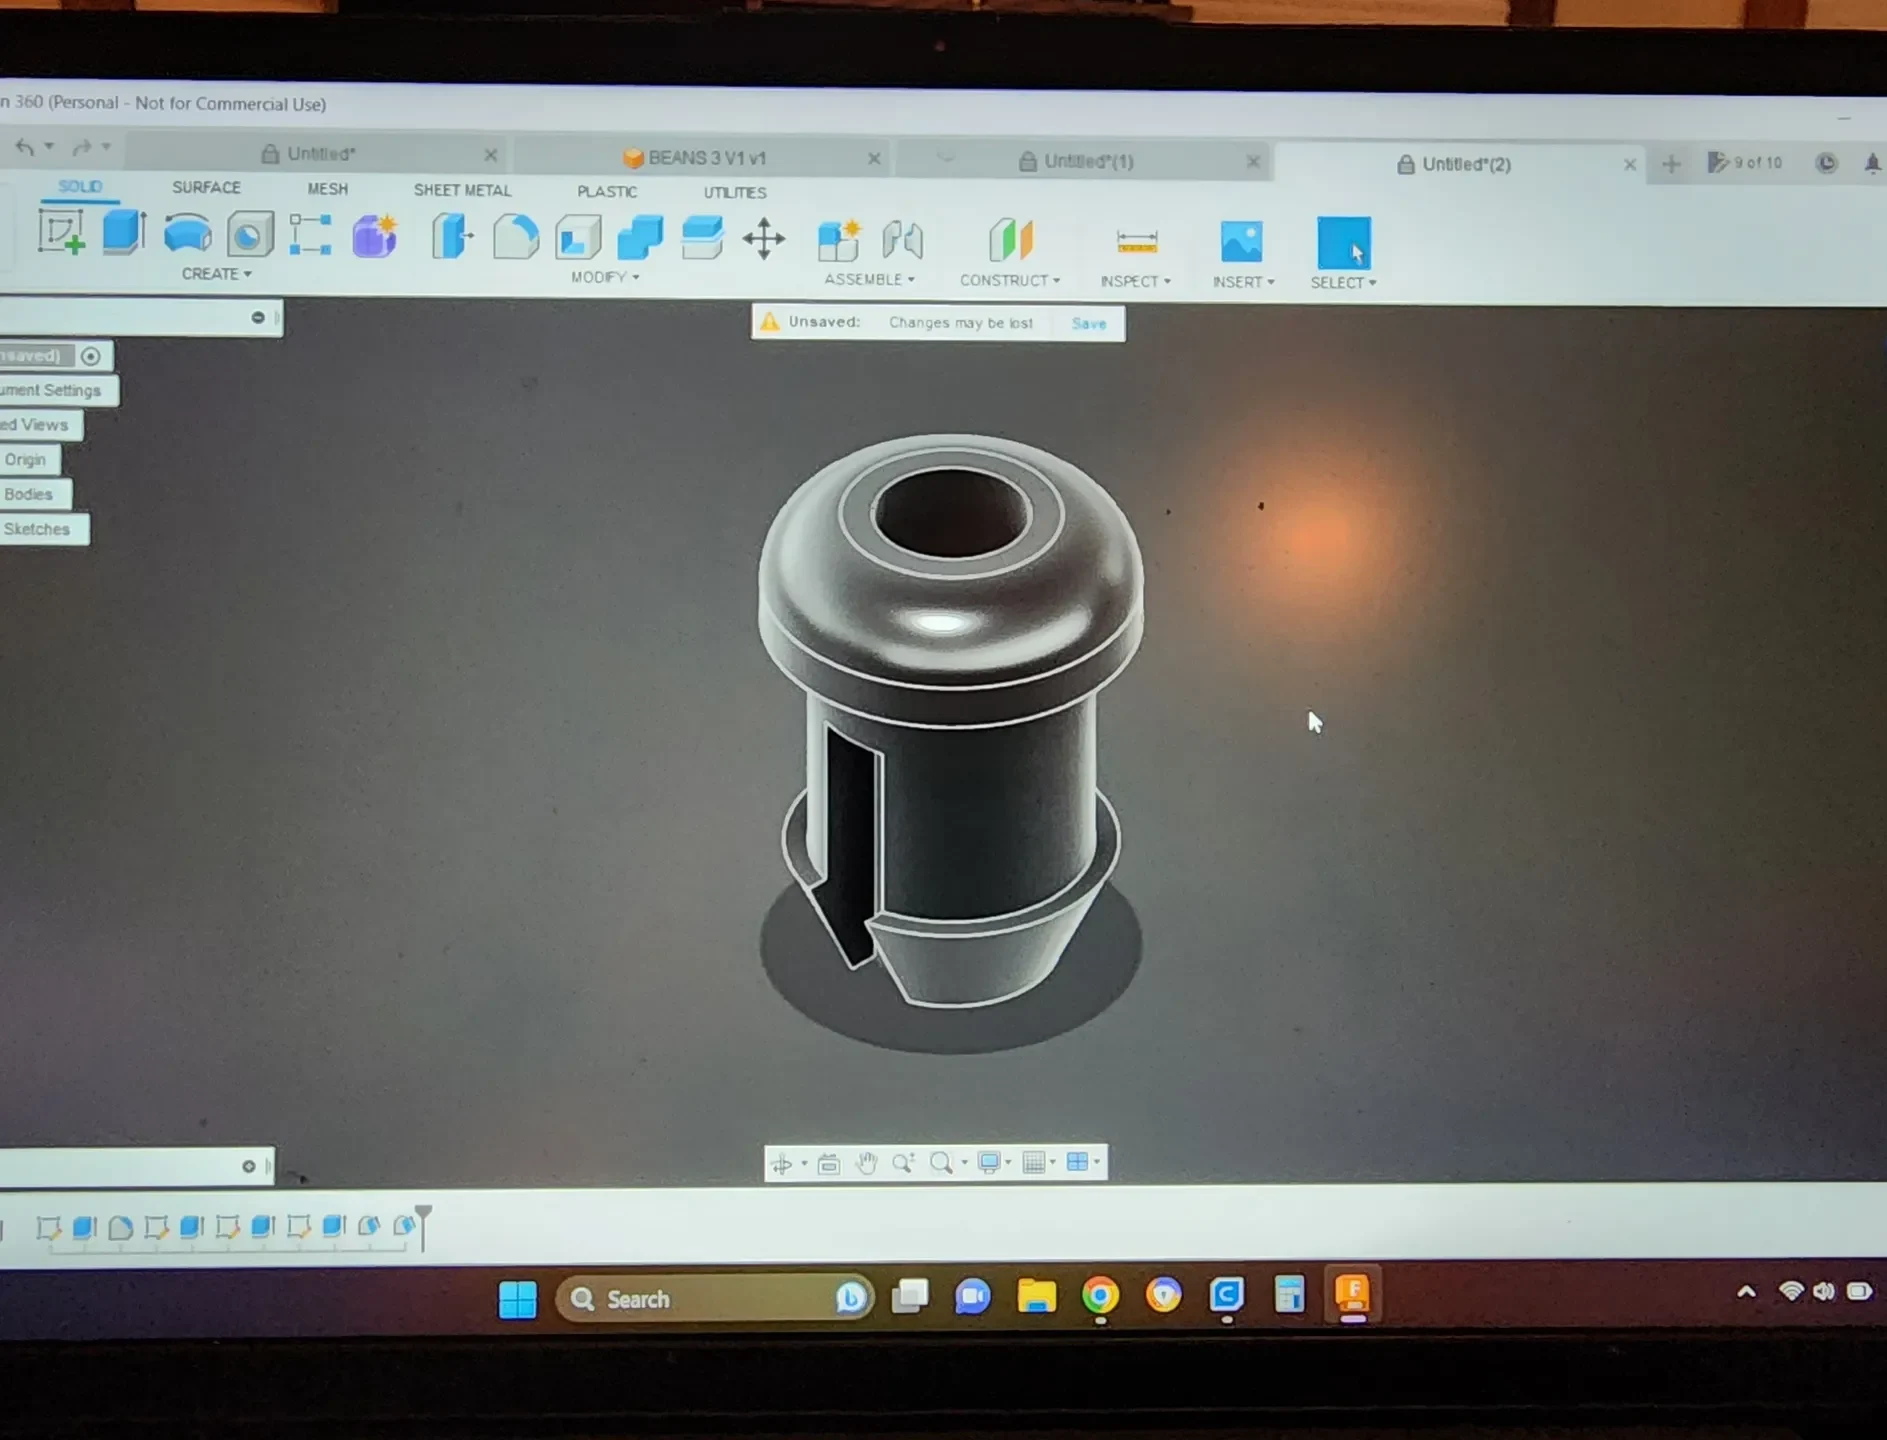This screenshot has width=1887, height=1440.
Task: Open the job status 9 of 10 indicator
Action: tap(1744, 162)
